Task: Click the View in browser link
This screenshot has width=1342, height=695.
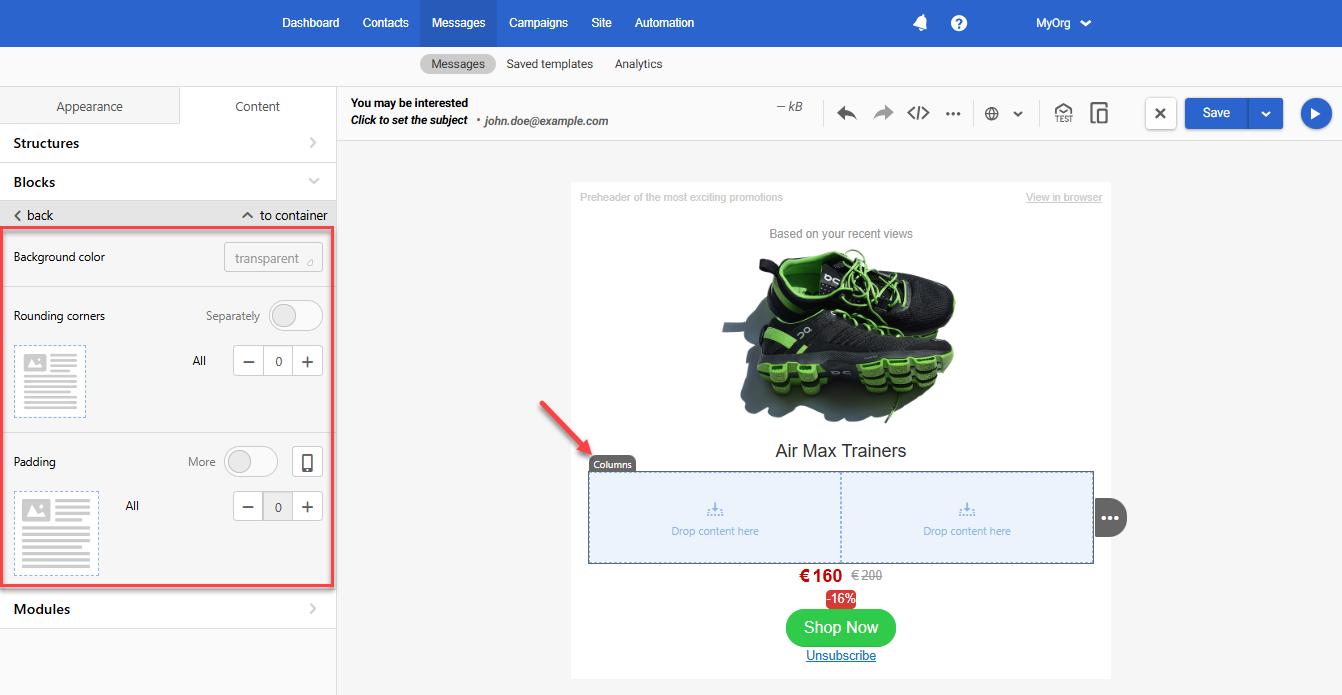Action: [1063, 198]
